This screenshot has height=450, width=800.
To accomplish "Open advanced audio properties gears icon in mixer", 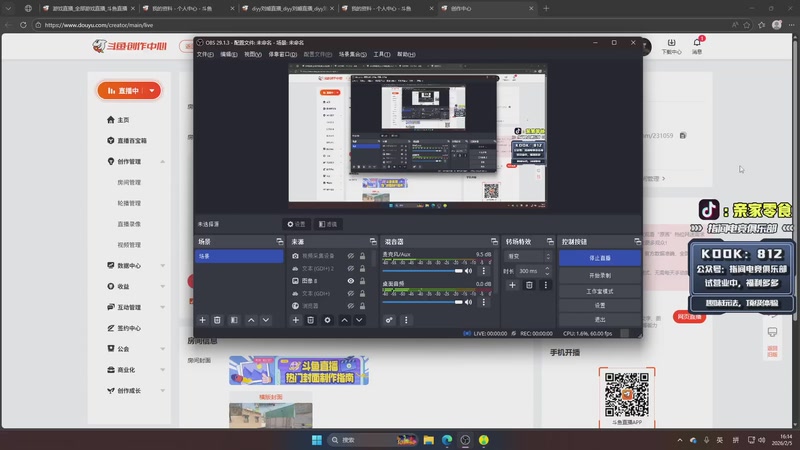I will pyautogui.click(x=389, y=320).
